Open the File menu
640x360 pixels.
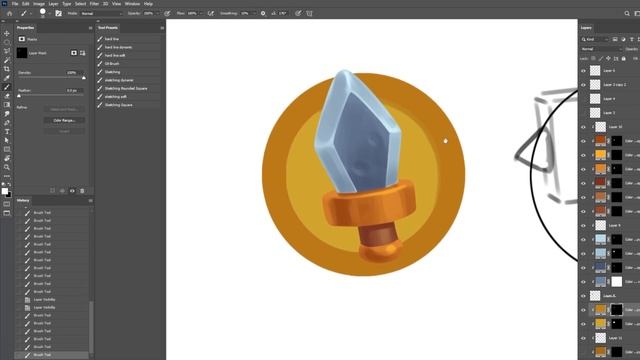click(x=15, y=4)
